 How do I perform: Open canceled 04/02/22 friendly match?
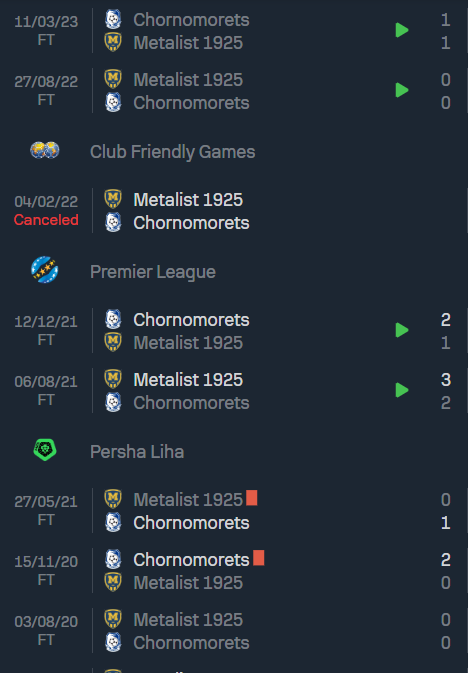pos(234,211)
